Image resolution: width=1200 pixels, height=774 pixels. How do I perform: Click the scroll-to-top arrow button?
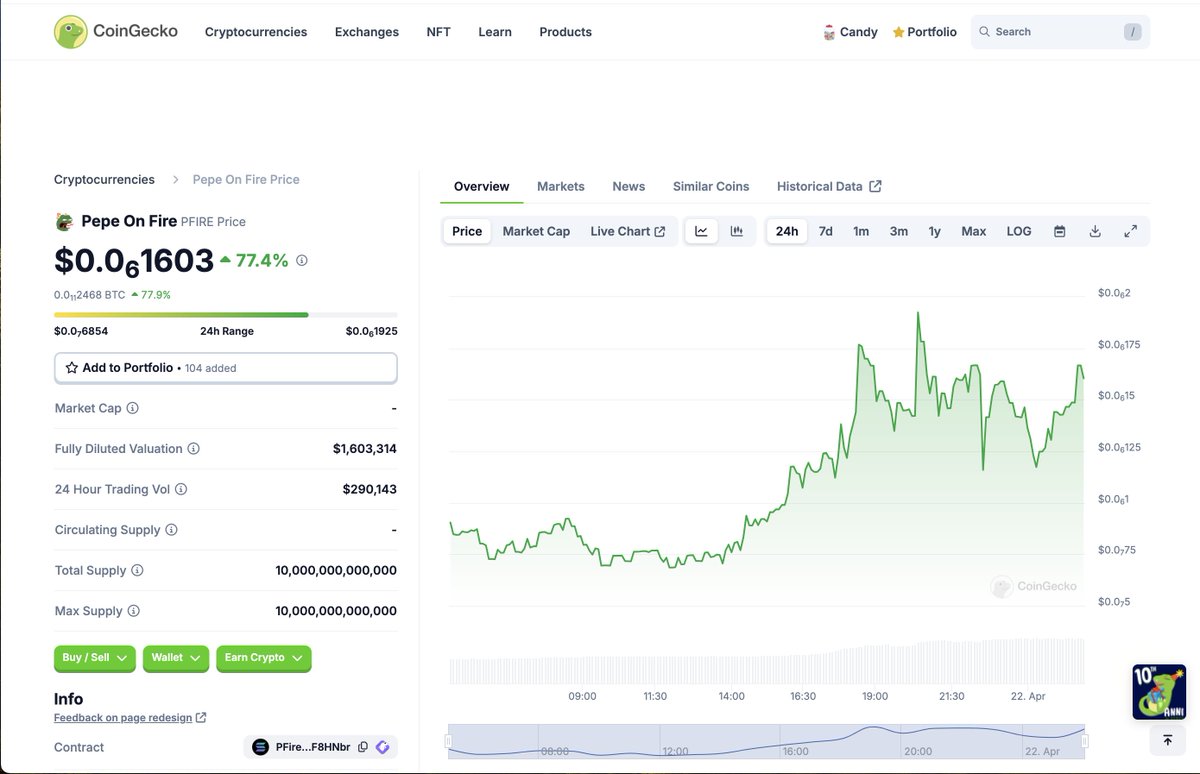point(1167,740)
